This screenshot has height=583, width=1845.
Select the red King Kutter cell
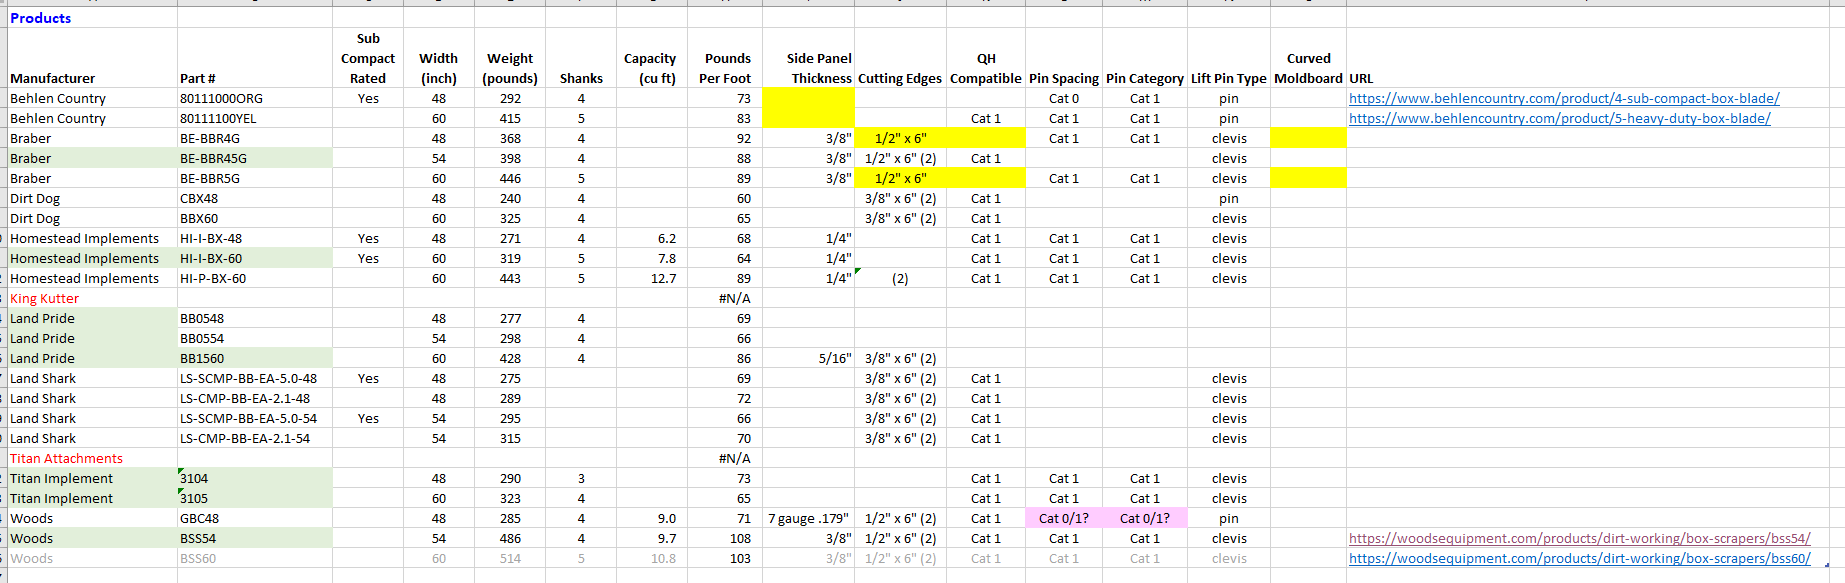[x=45, y=298]
